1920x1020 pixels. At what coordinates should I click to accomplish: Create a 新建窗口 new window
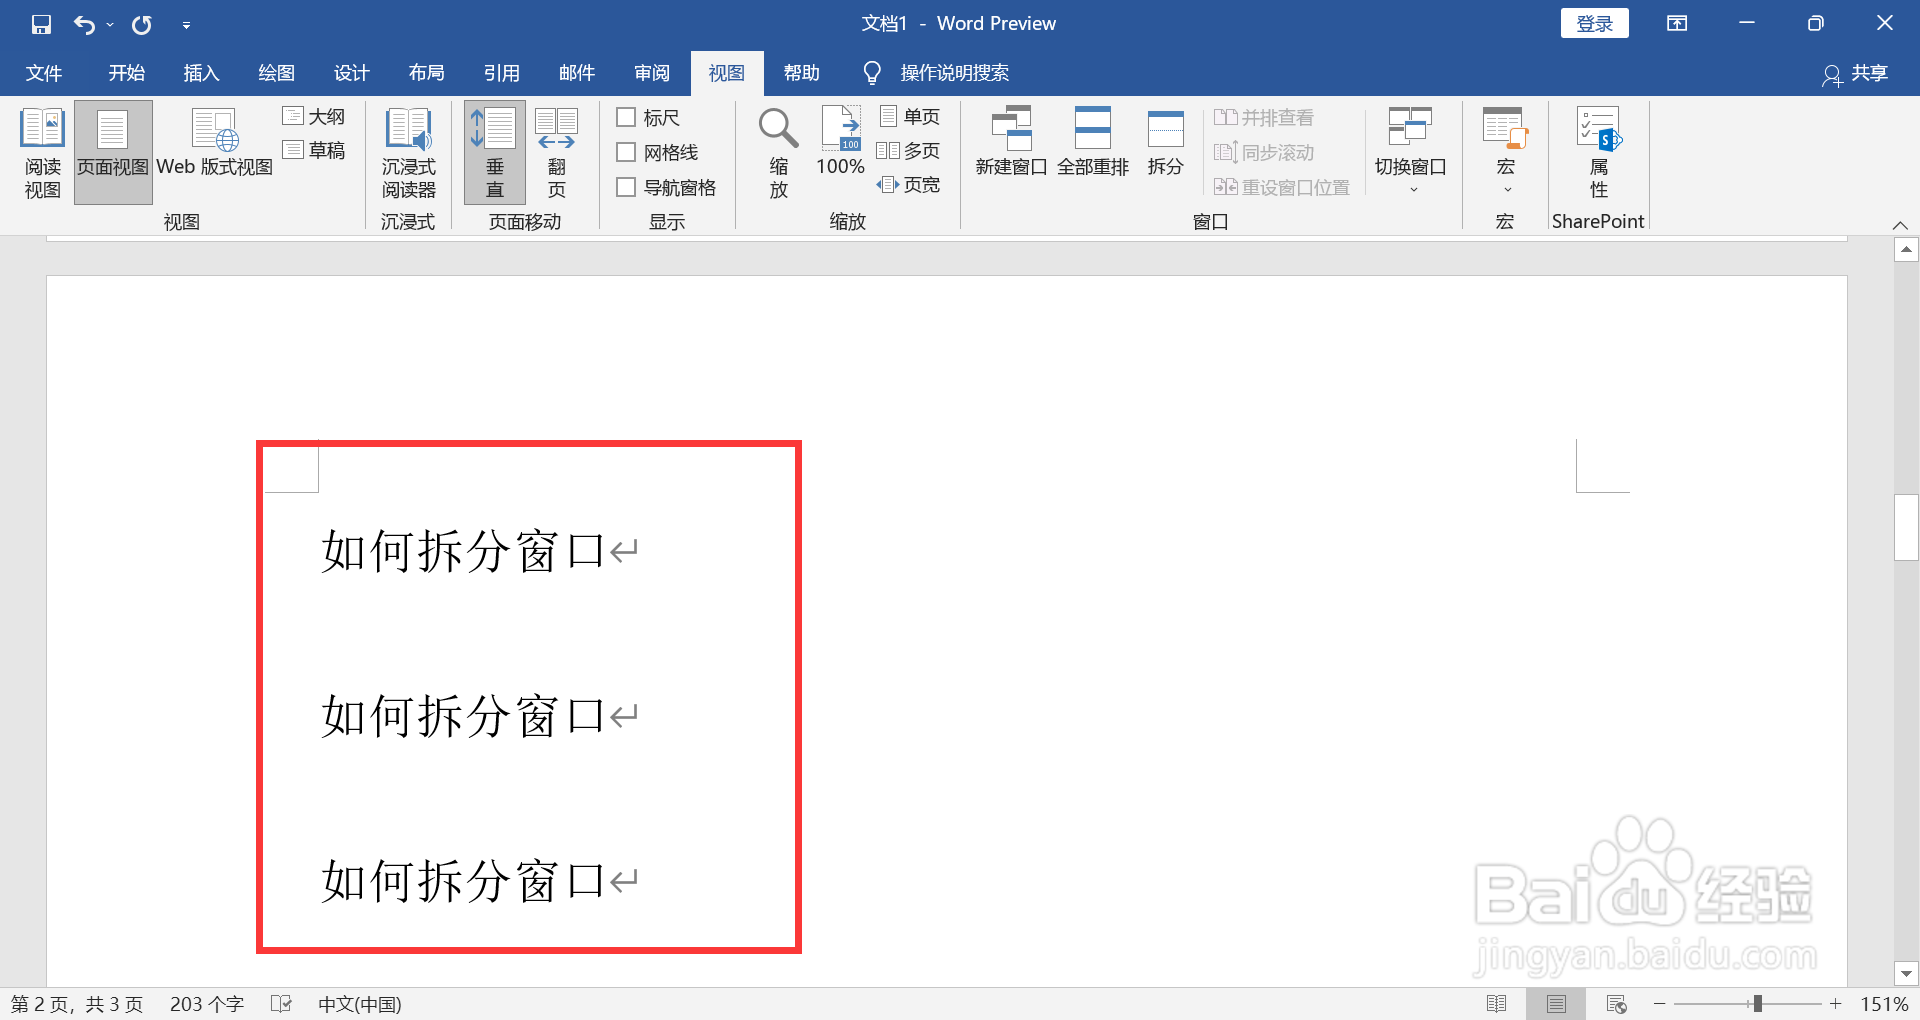point(1010,142)
